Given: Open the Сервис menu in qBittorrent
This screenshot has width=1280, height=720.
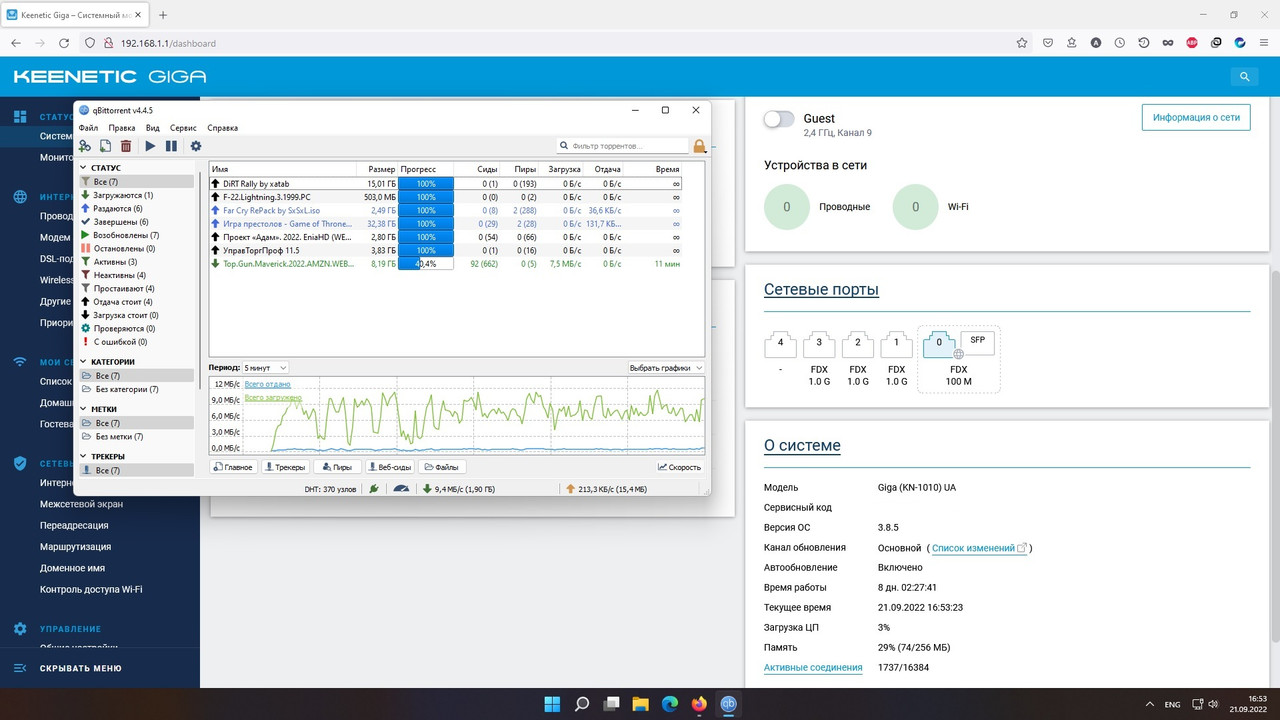Looking at the screenshot, I should (183, 128).
